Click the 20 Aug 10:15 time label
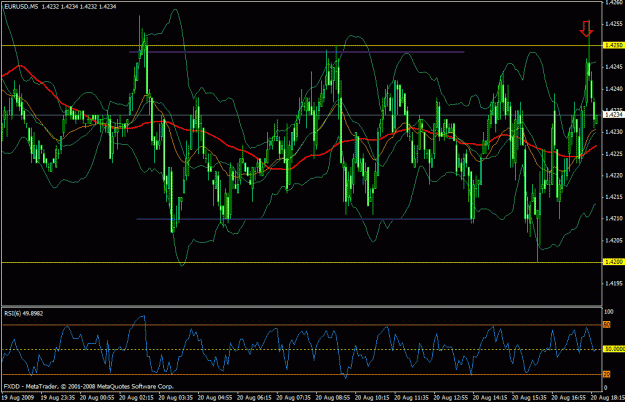 pos(372,397)
